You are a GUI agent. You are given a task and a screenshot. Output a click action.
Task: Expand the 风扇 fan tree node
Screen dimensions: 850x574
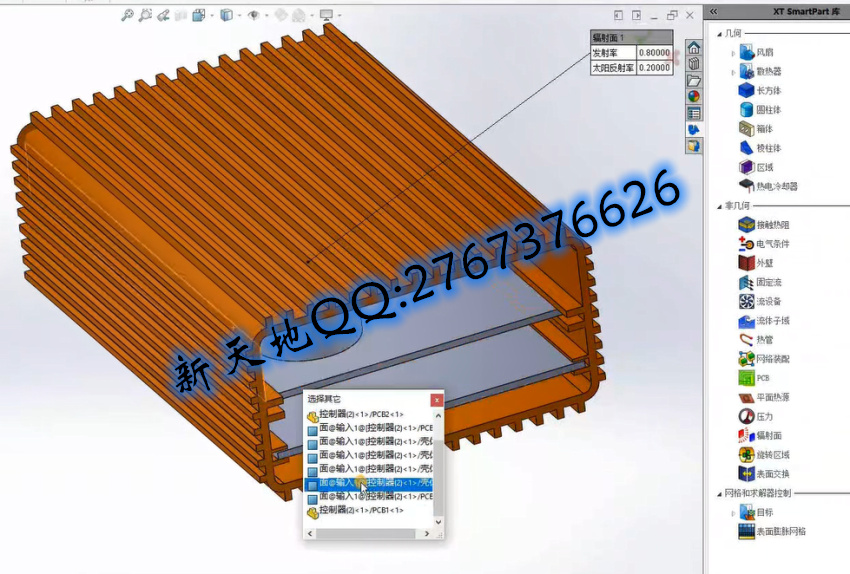coord(733,53)
